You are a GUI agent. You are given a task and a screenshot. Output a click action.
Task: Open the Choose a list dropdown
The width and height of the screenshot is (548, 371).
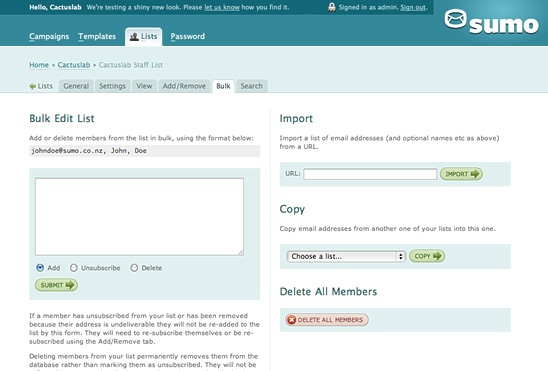[x=346, y=256]
